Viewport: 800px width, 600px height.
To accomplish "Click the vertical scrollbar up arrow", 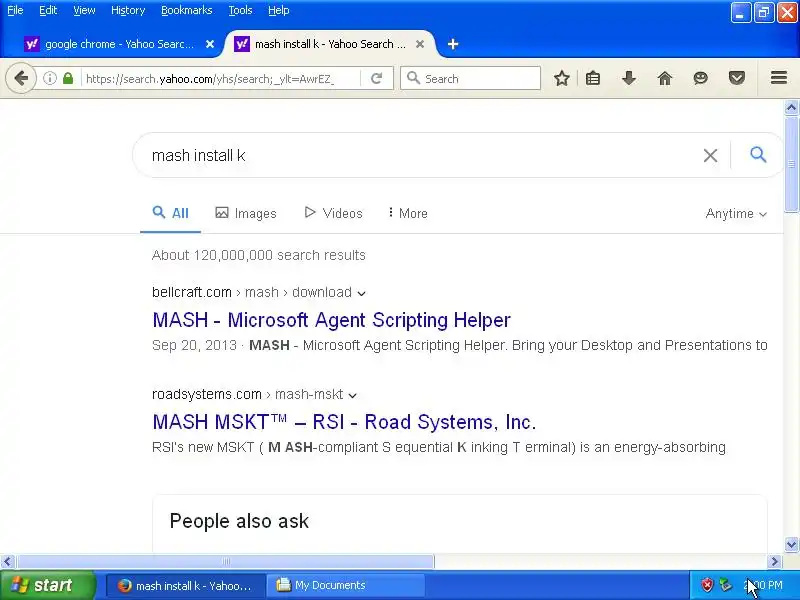I will [x=791, y=108].
